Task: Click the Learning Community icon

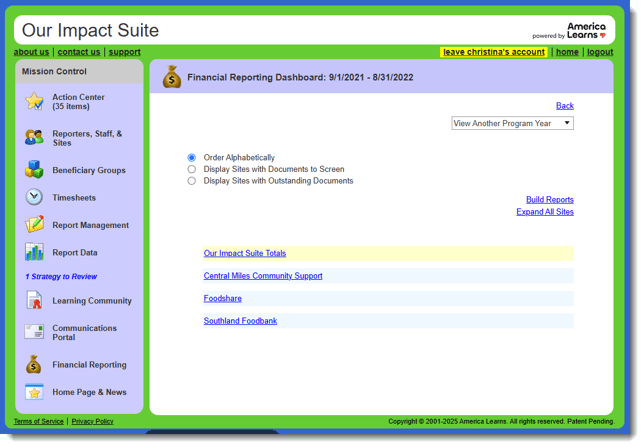Action: [x=34, y=300]
